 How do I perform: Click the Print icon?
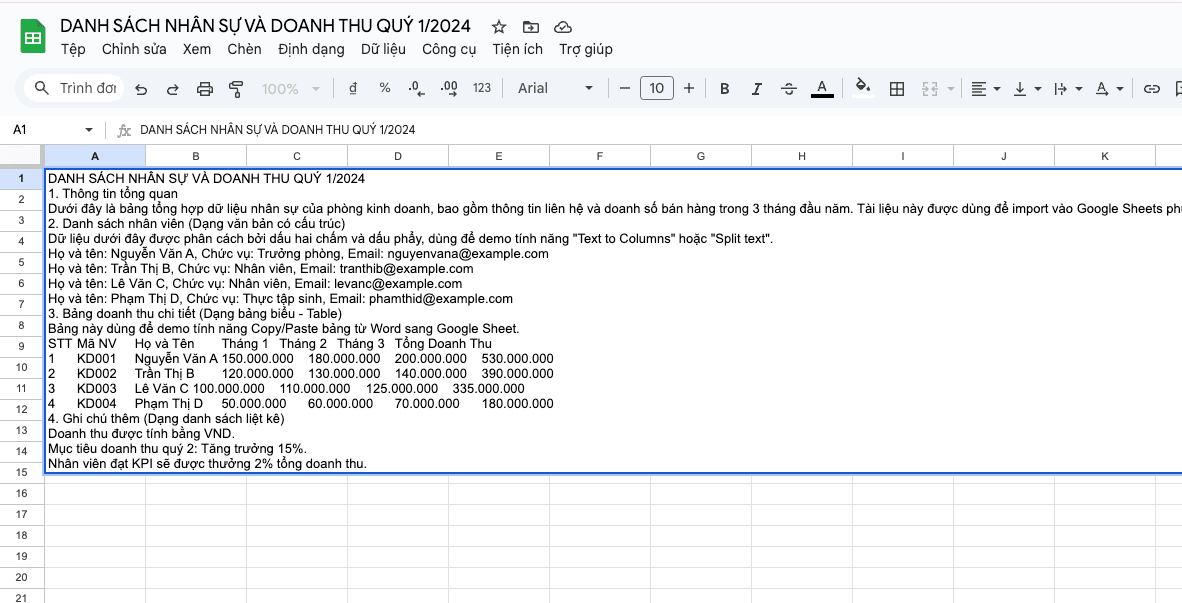point(204,88)
